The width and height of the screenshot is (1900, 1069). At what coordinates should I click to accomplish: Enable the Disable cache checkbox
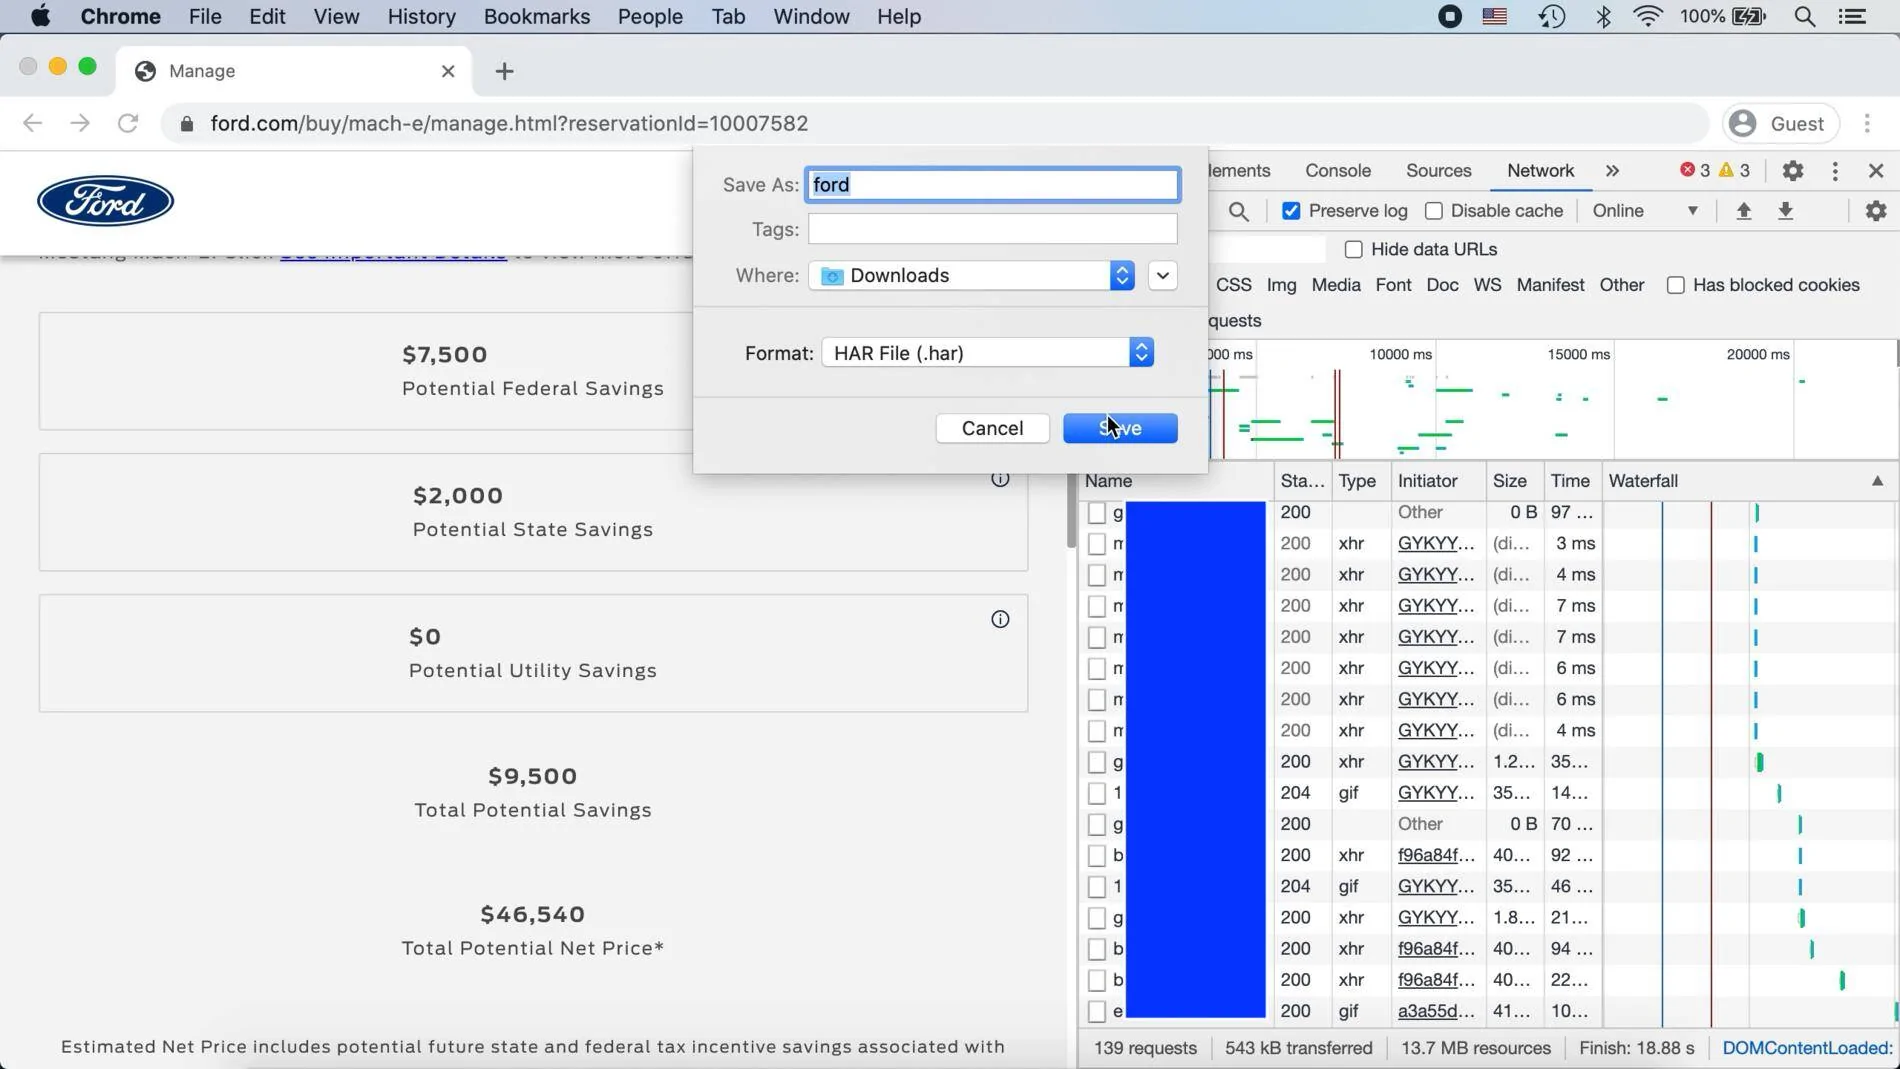1434,211
